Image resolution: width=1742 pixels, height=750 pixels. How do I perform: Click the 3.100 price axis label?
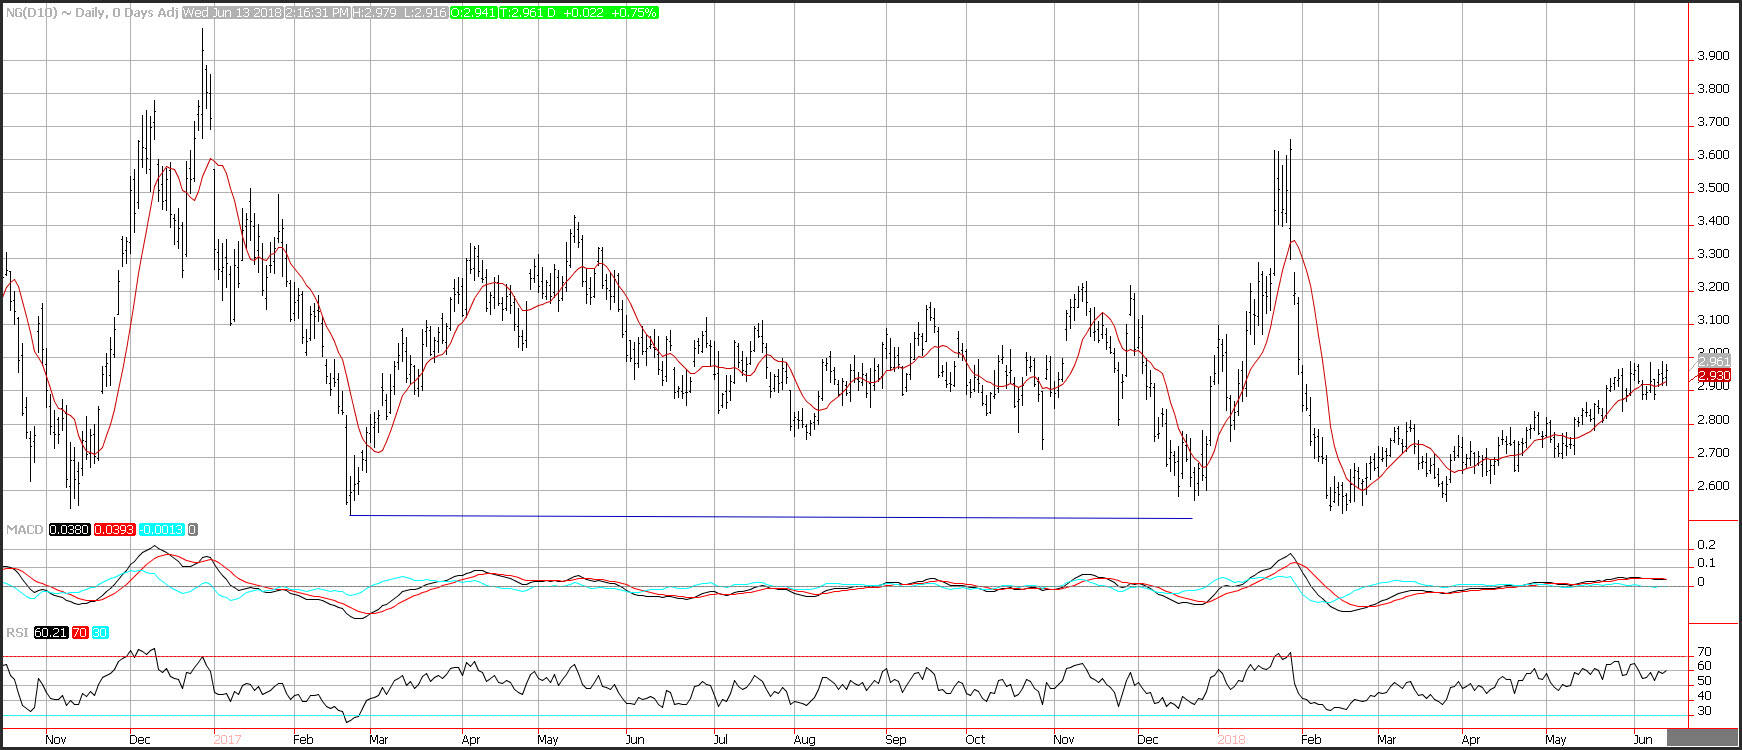click(x=1713, y=320)
